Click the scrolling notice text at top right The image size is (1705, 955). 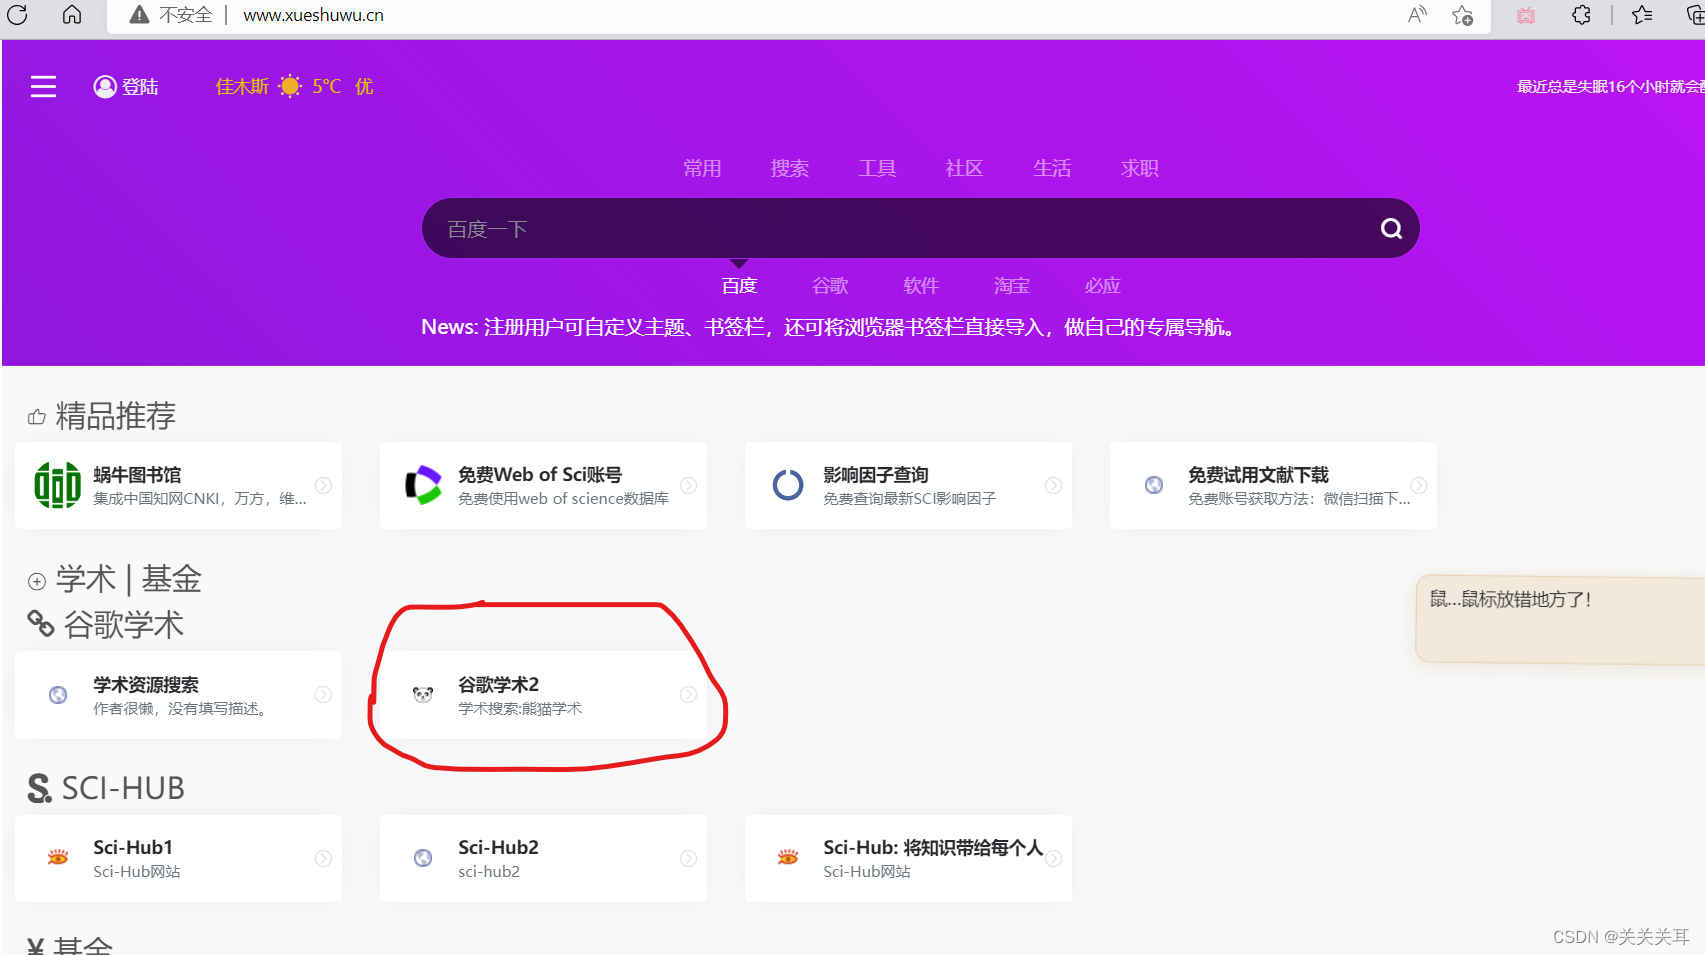1610,87
